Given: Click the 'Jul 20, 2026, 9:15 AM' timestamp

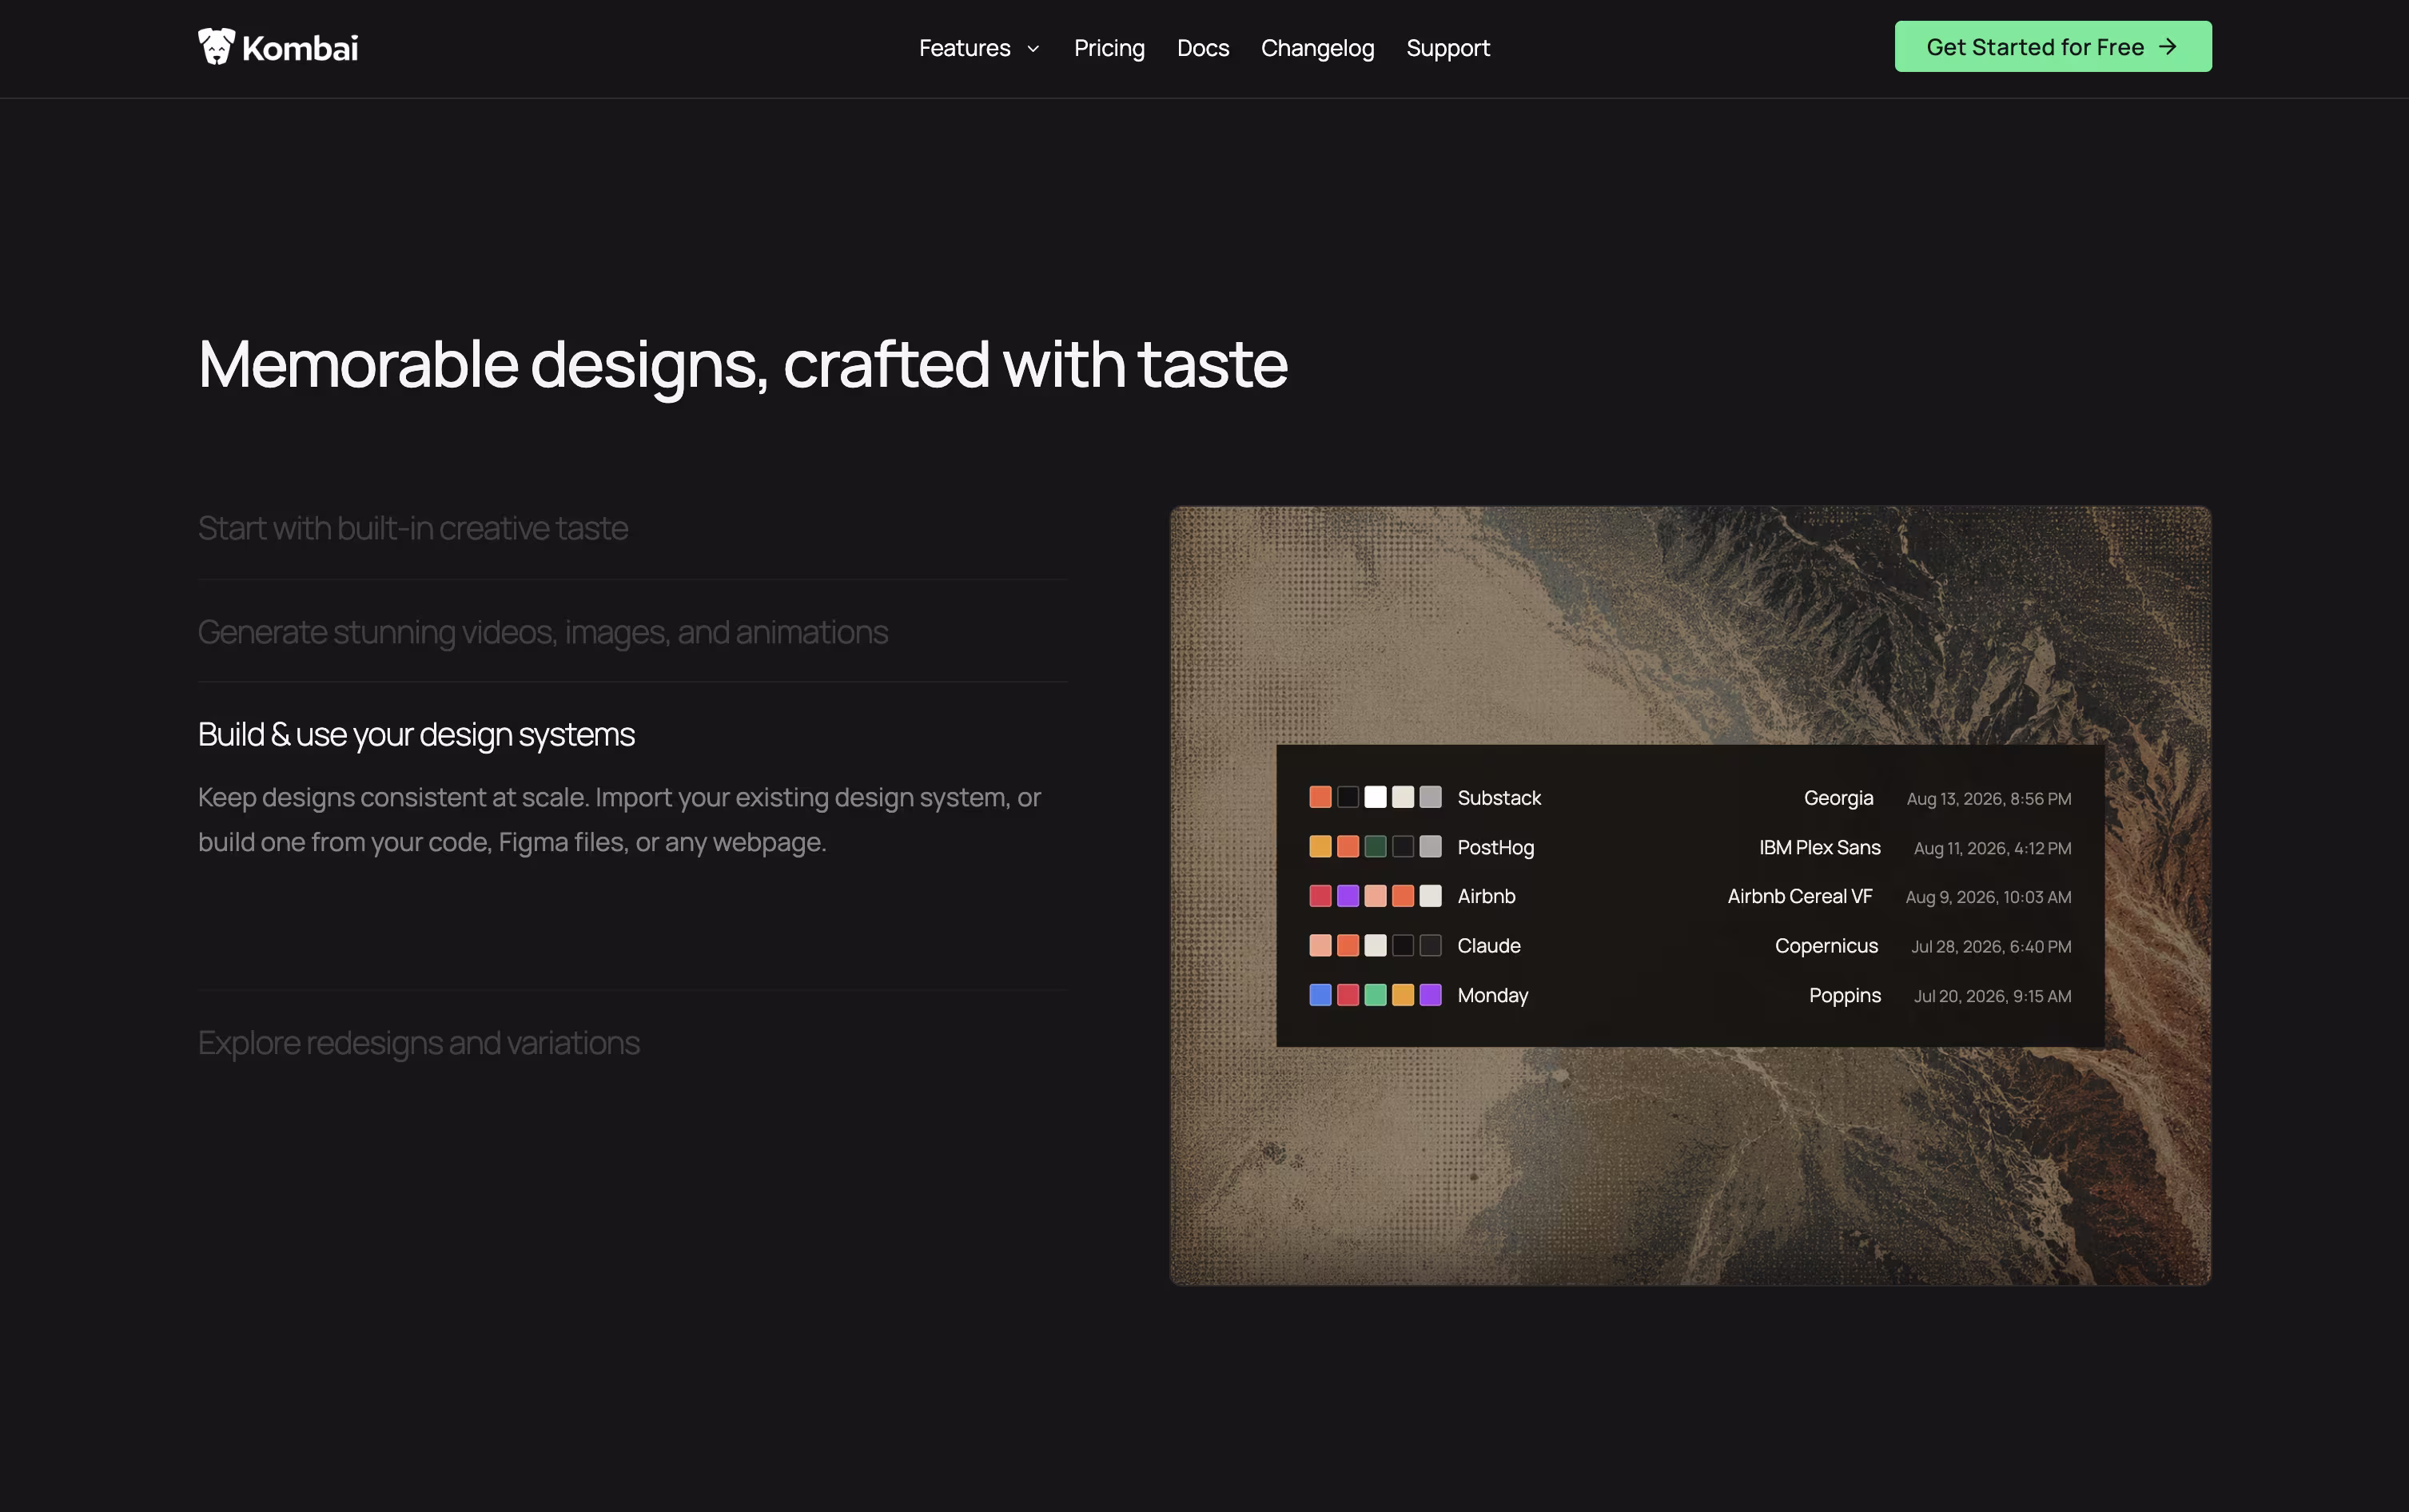Looking at the screenshot, I should [1993, 996].
